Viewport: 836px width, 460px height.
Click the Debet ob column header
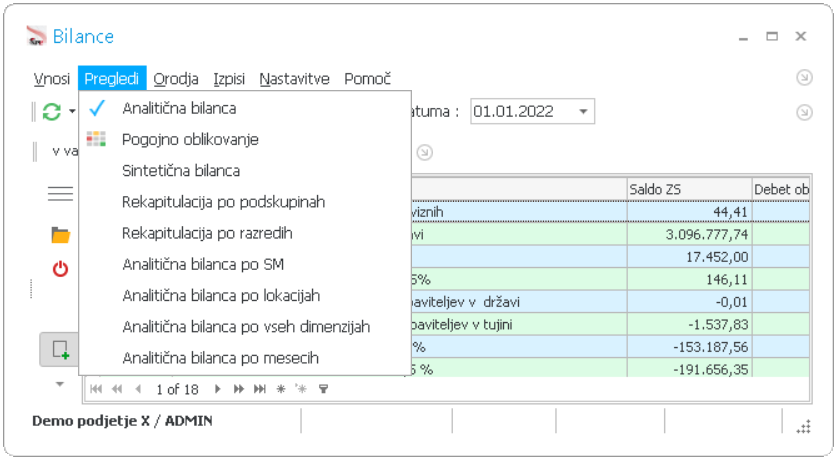point(781,189)
